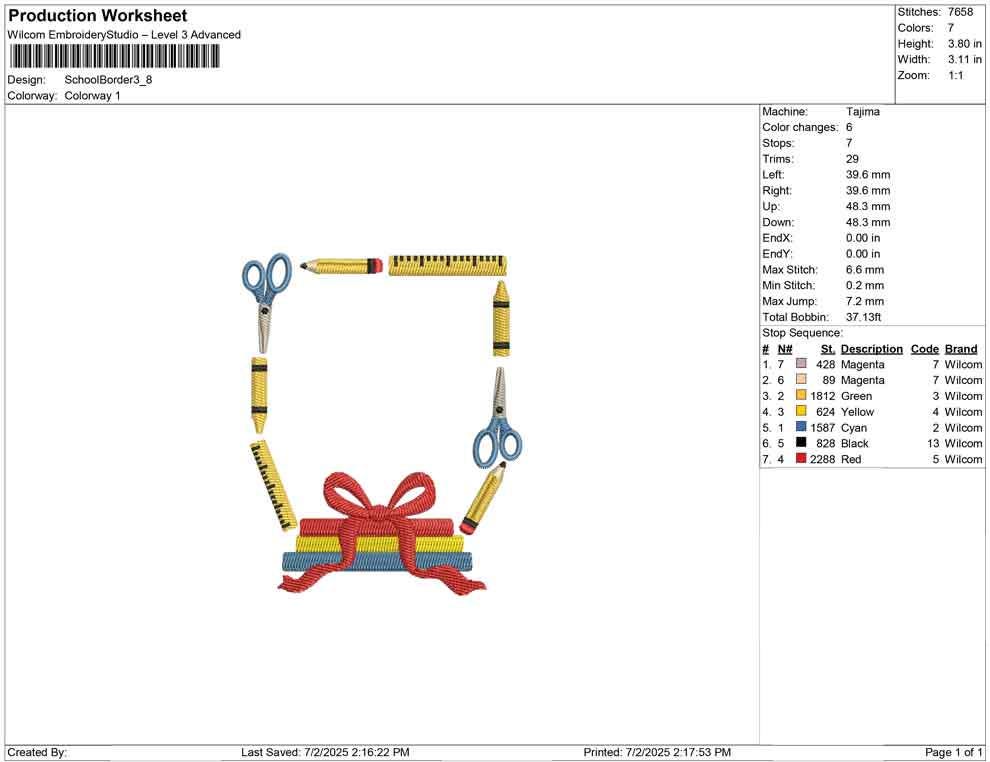
Task: Select the diagonal pencil at bottom-right of border
Action: tap(482, 499)
